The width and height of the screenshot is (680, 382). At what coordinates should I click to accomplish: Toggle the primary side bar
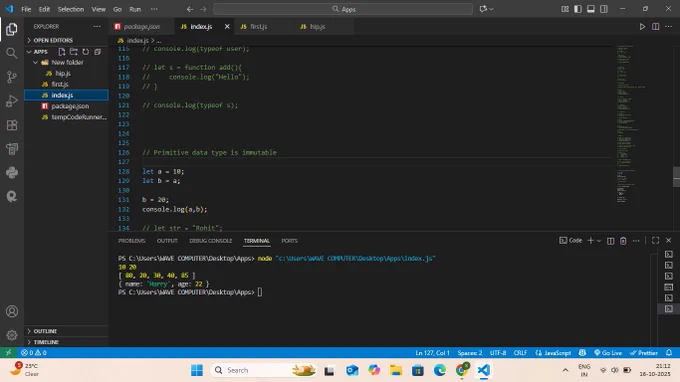pyautogui.click(x=578, y=9)
